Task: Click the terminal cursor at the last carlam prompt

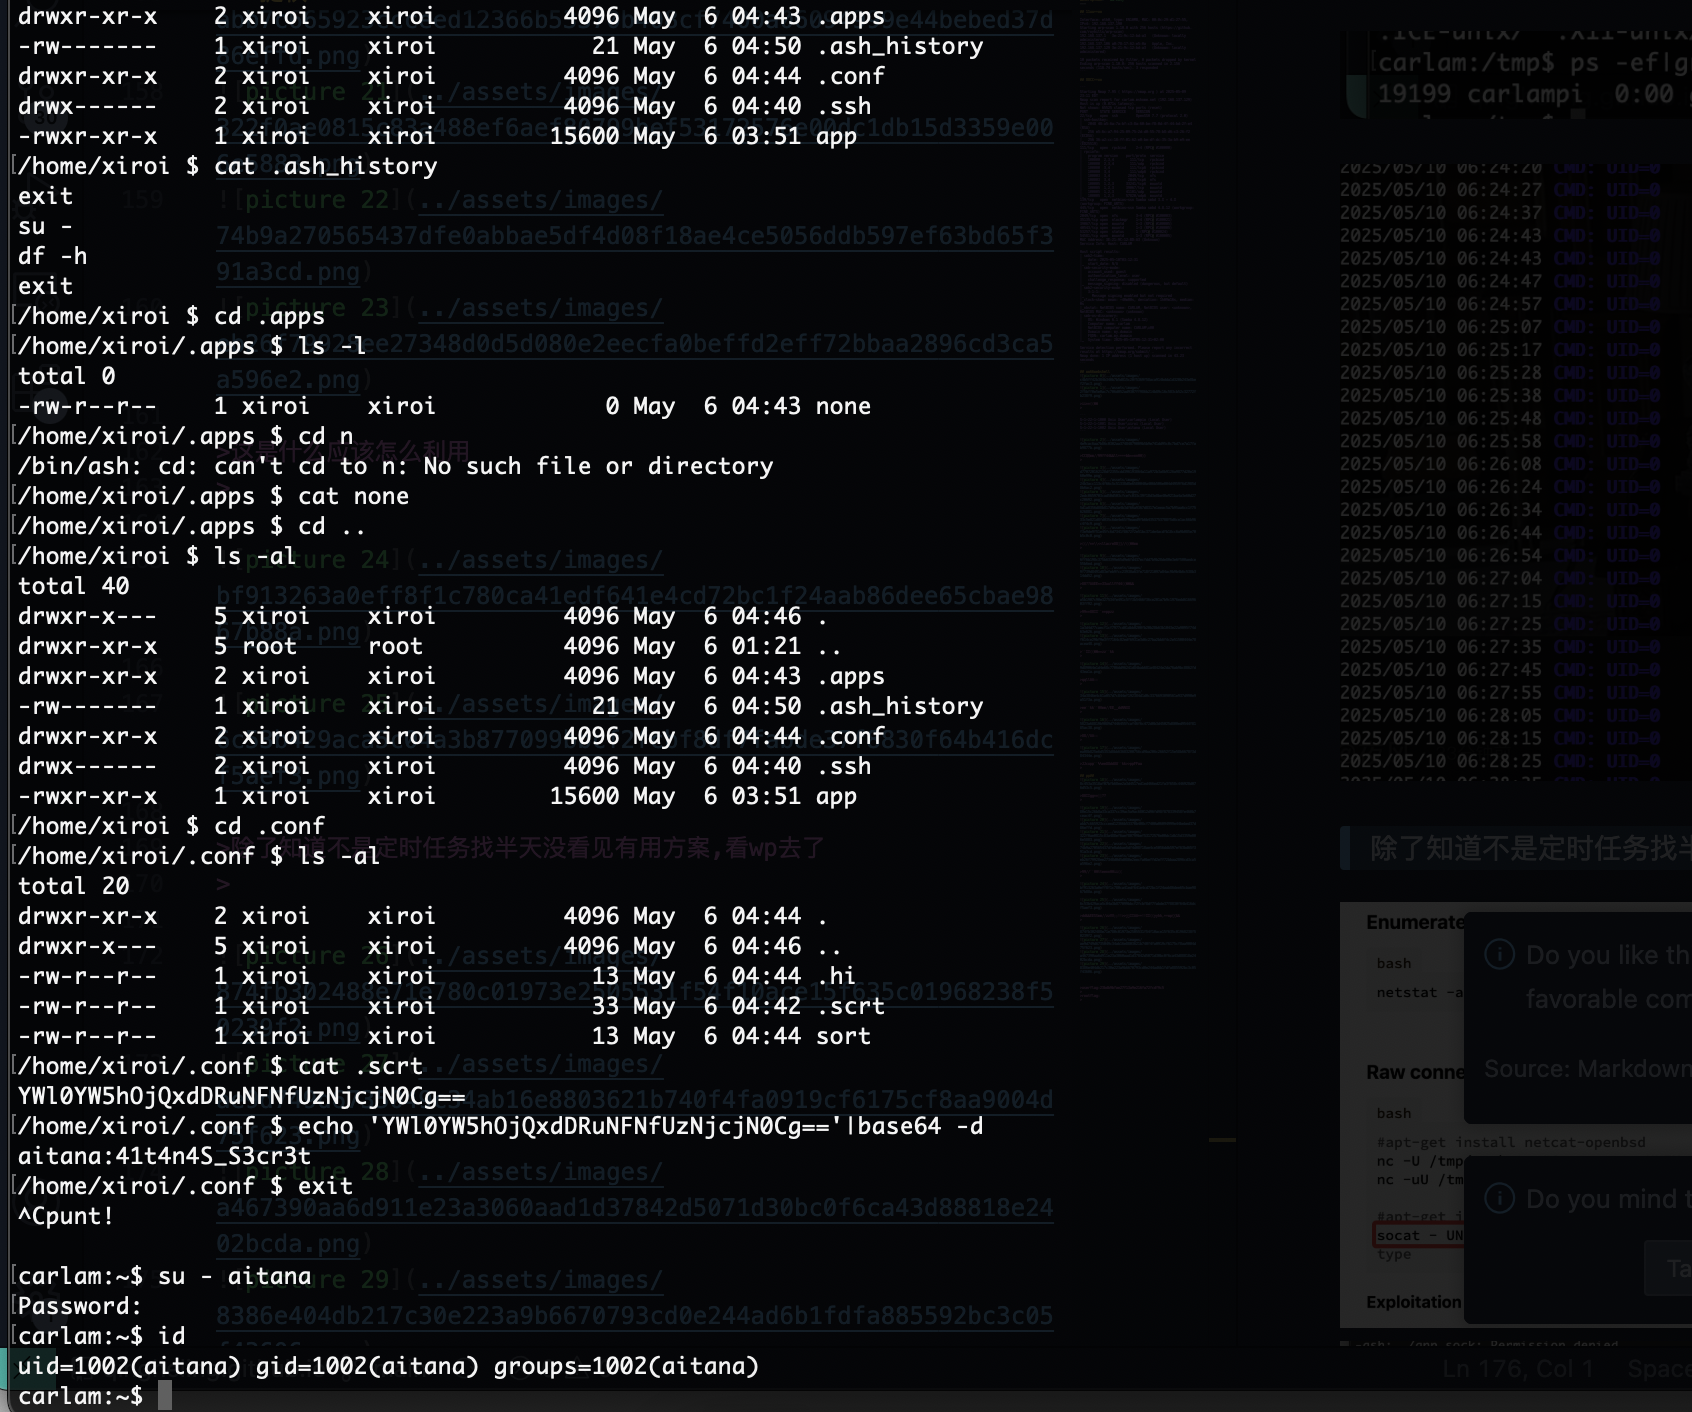Action: (x=165, y=1396)
